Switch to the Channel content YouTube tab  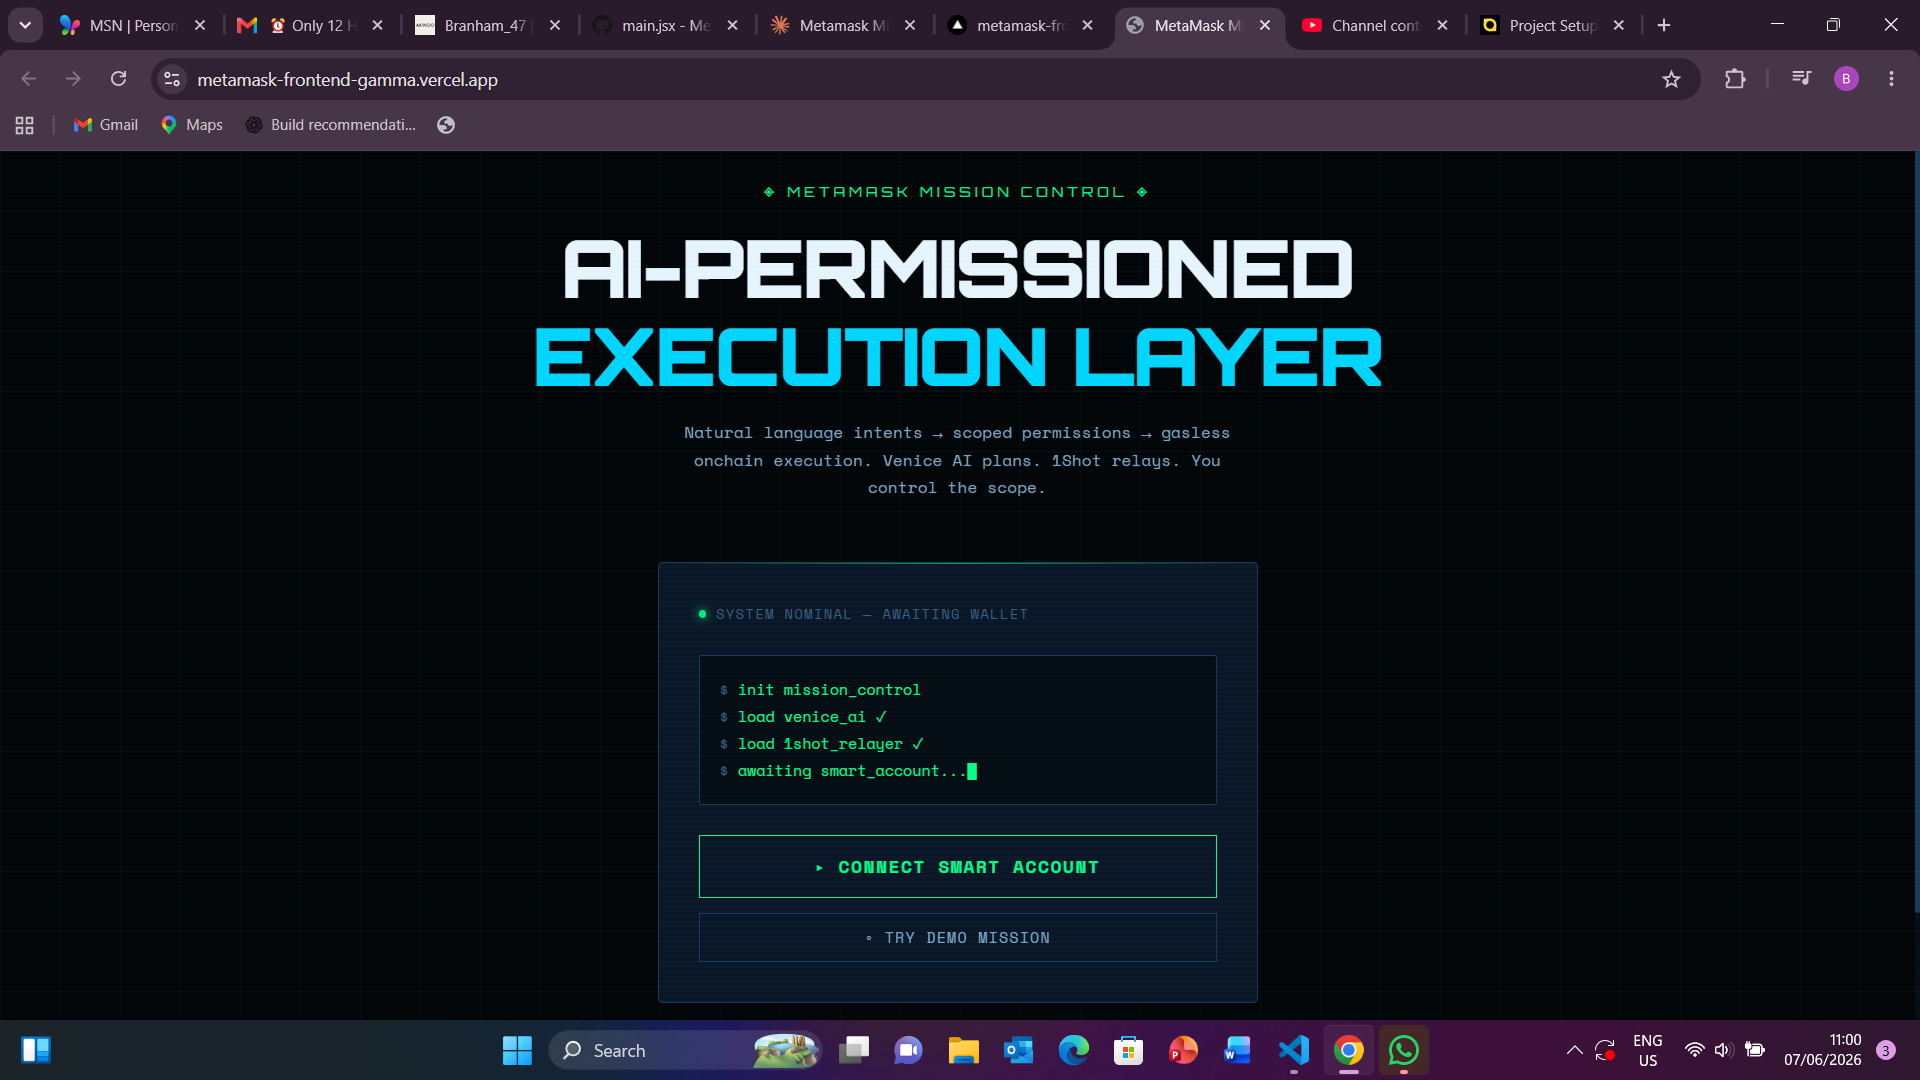[1373, 25]
